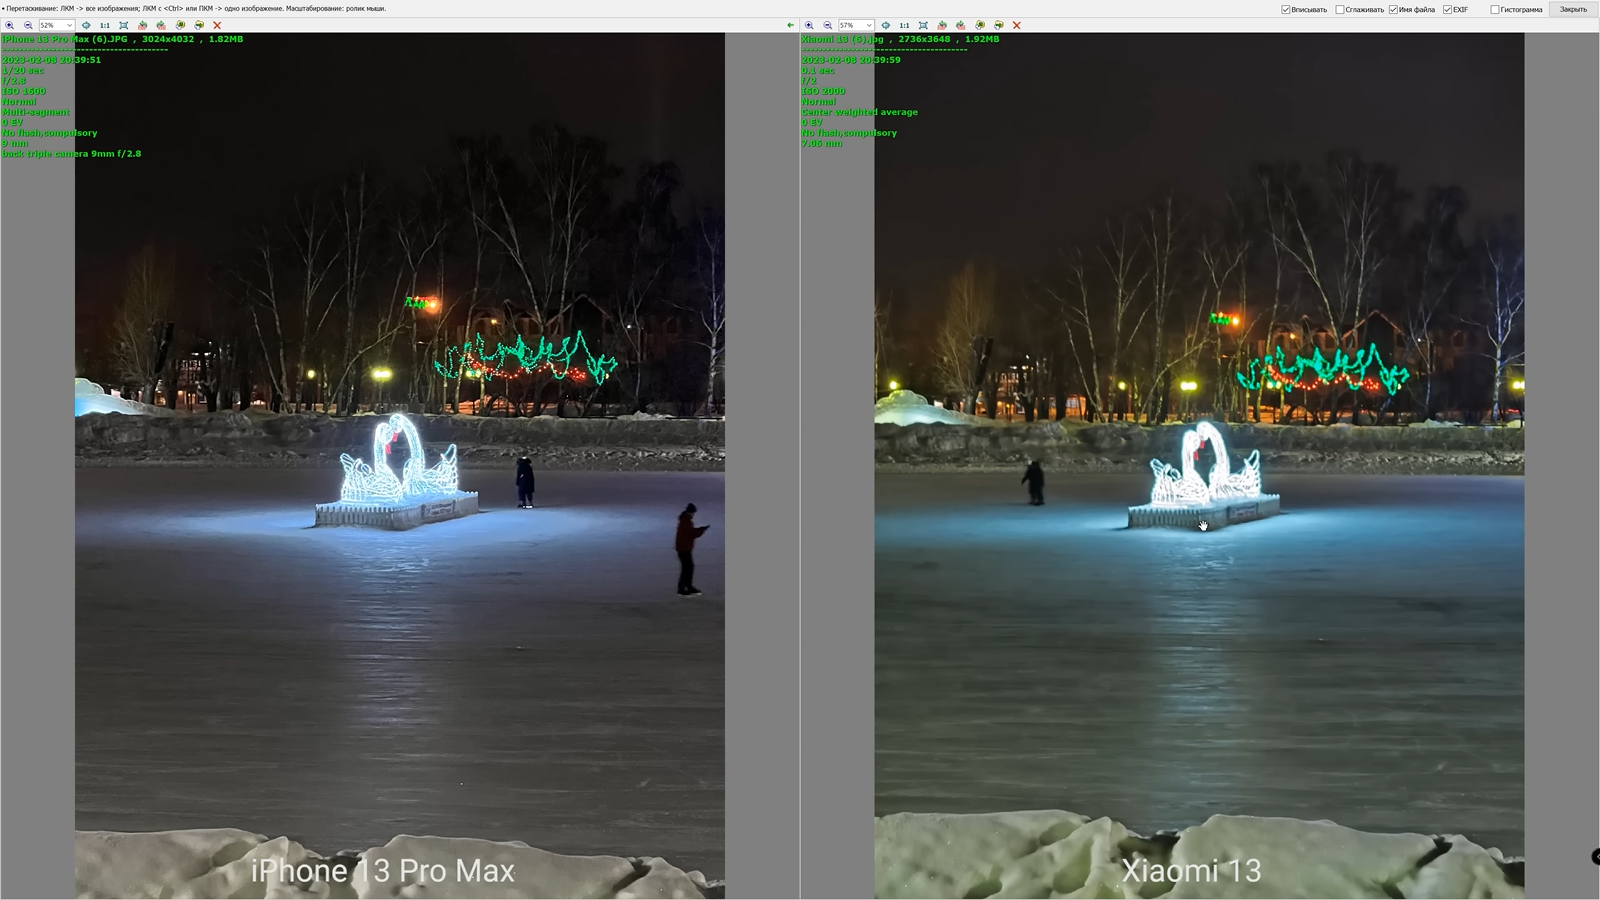Fit left image to window
The image size is (1600, 900).
(x=123, y=25)
